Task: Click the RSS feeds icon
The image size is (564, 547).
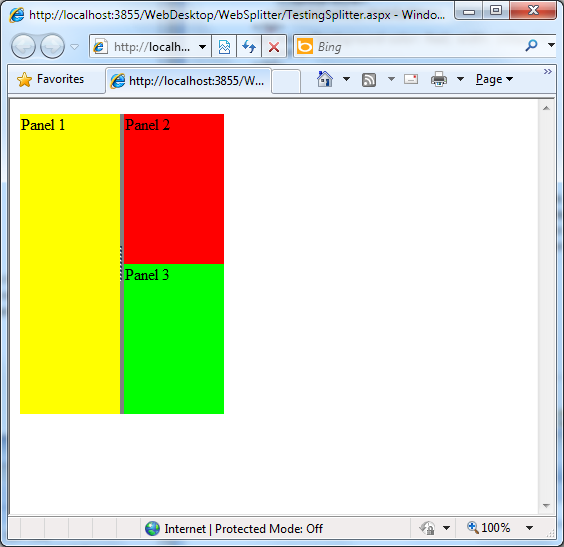Action: tap(369, 79)
